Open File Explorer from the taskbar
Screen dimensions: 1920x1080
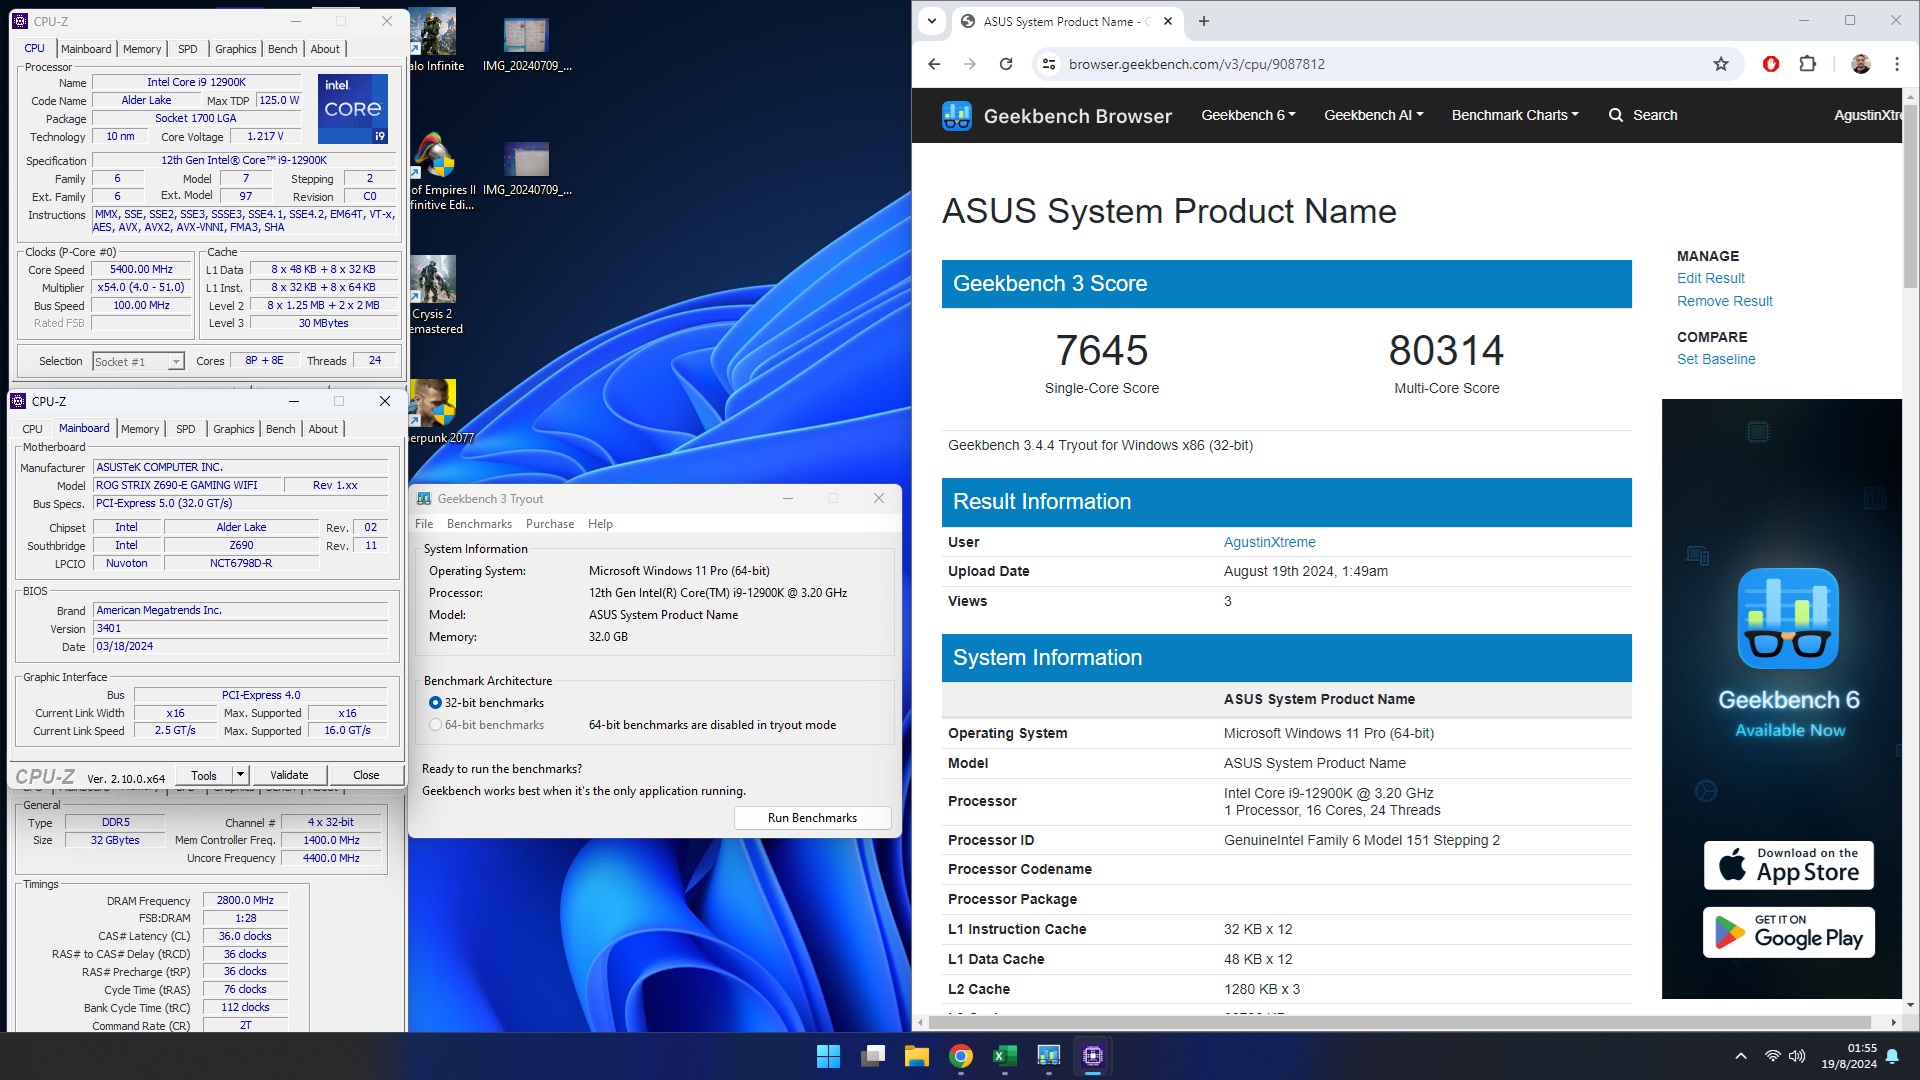coord(917,1056)
